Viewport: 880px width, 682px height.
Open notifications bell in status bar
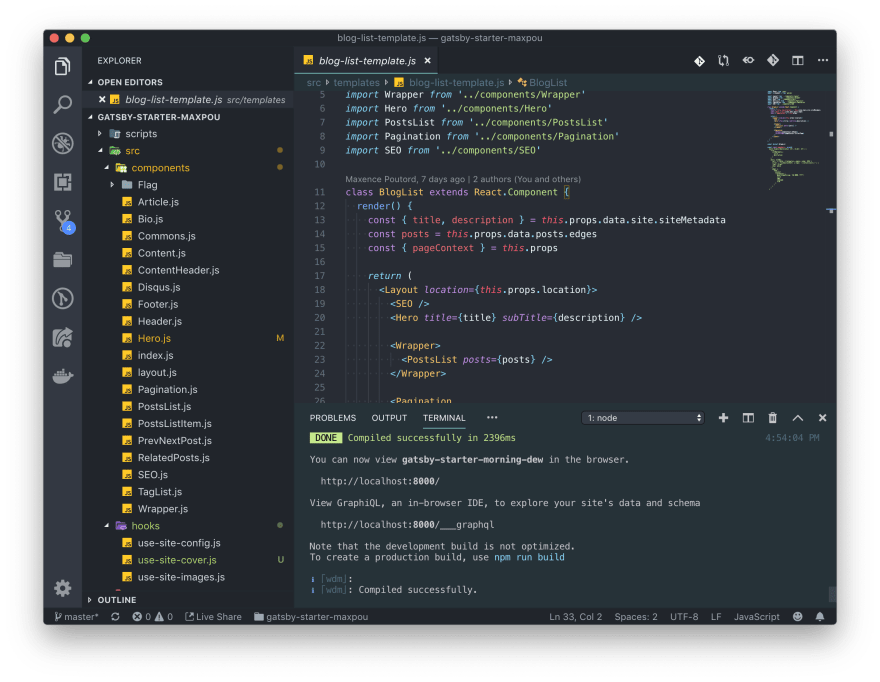click(820, 616)
